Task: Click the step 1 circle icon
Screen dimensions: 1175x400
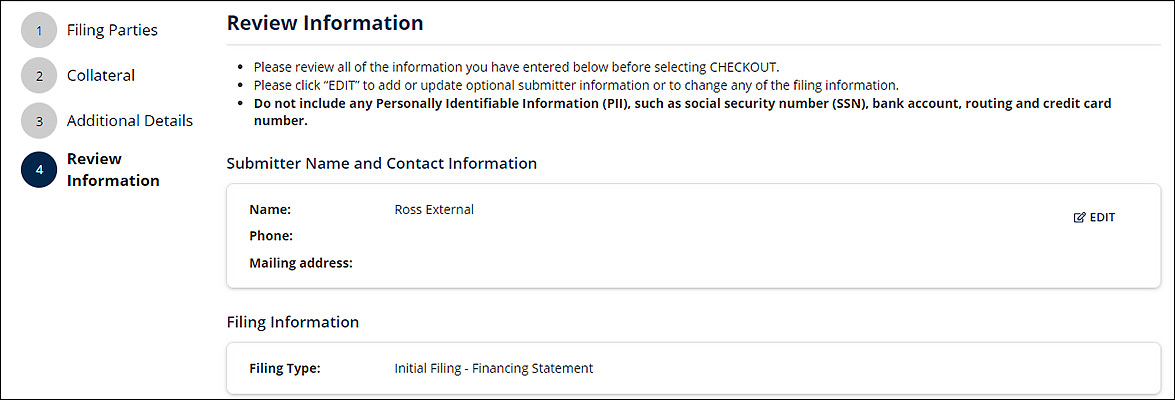Action: pos(39,31)
